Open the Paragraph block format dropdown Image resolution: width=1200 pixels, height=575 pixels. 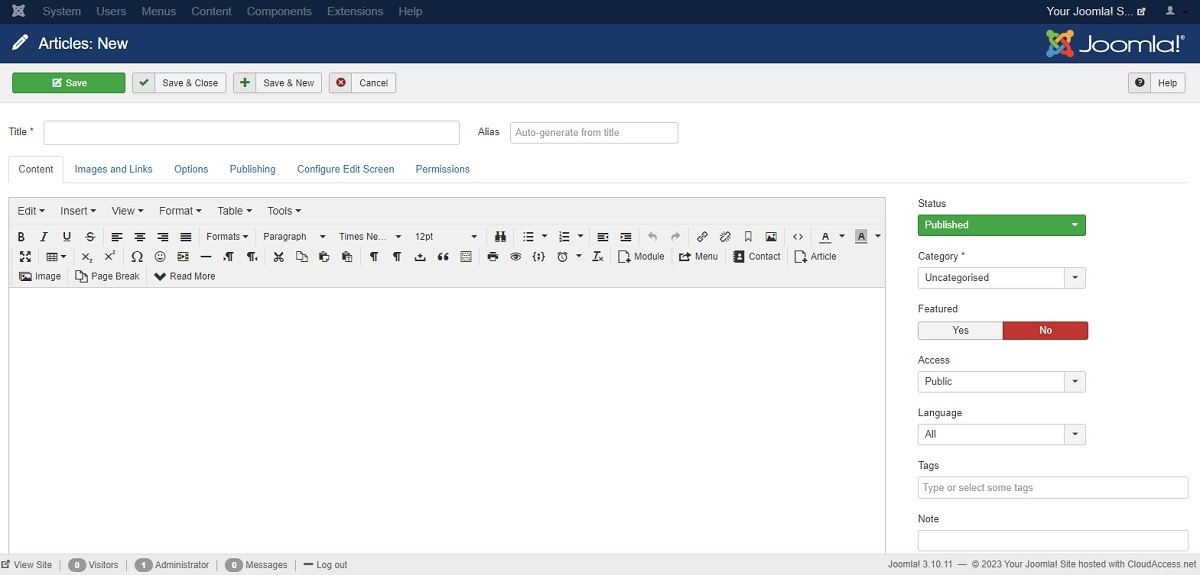point(294,237)
